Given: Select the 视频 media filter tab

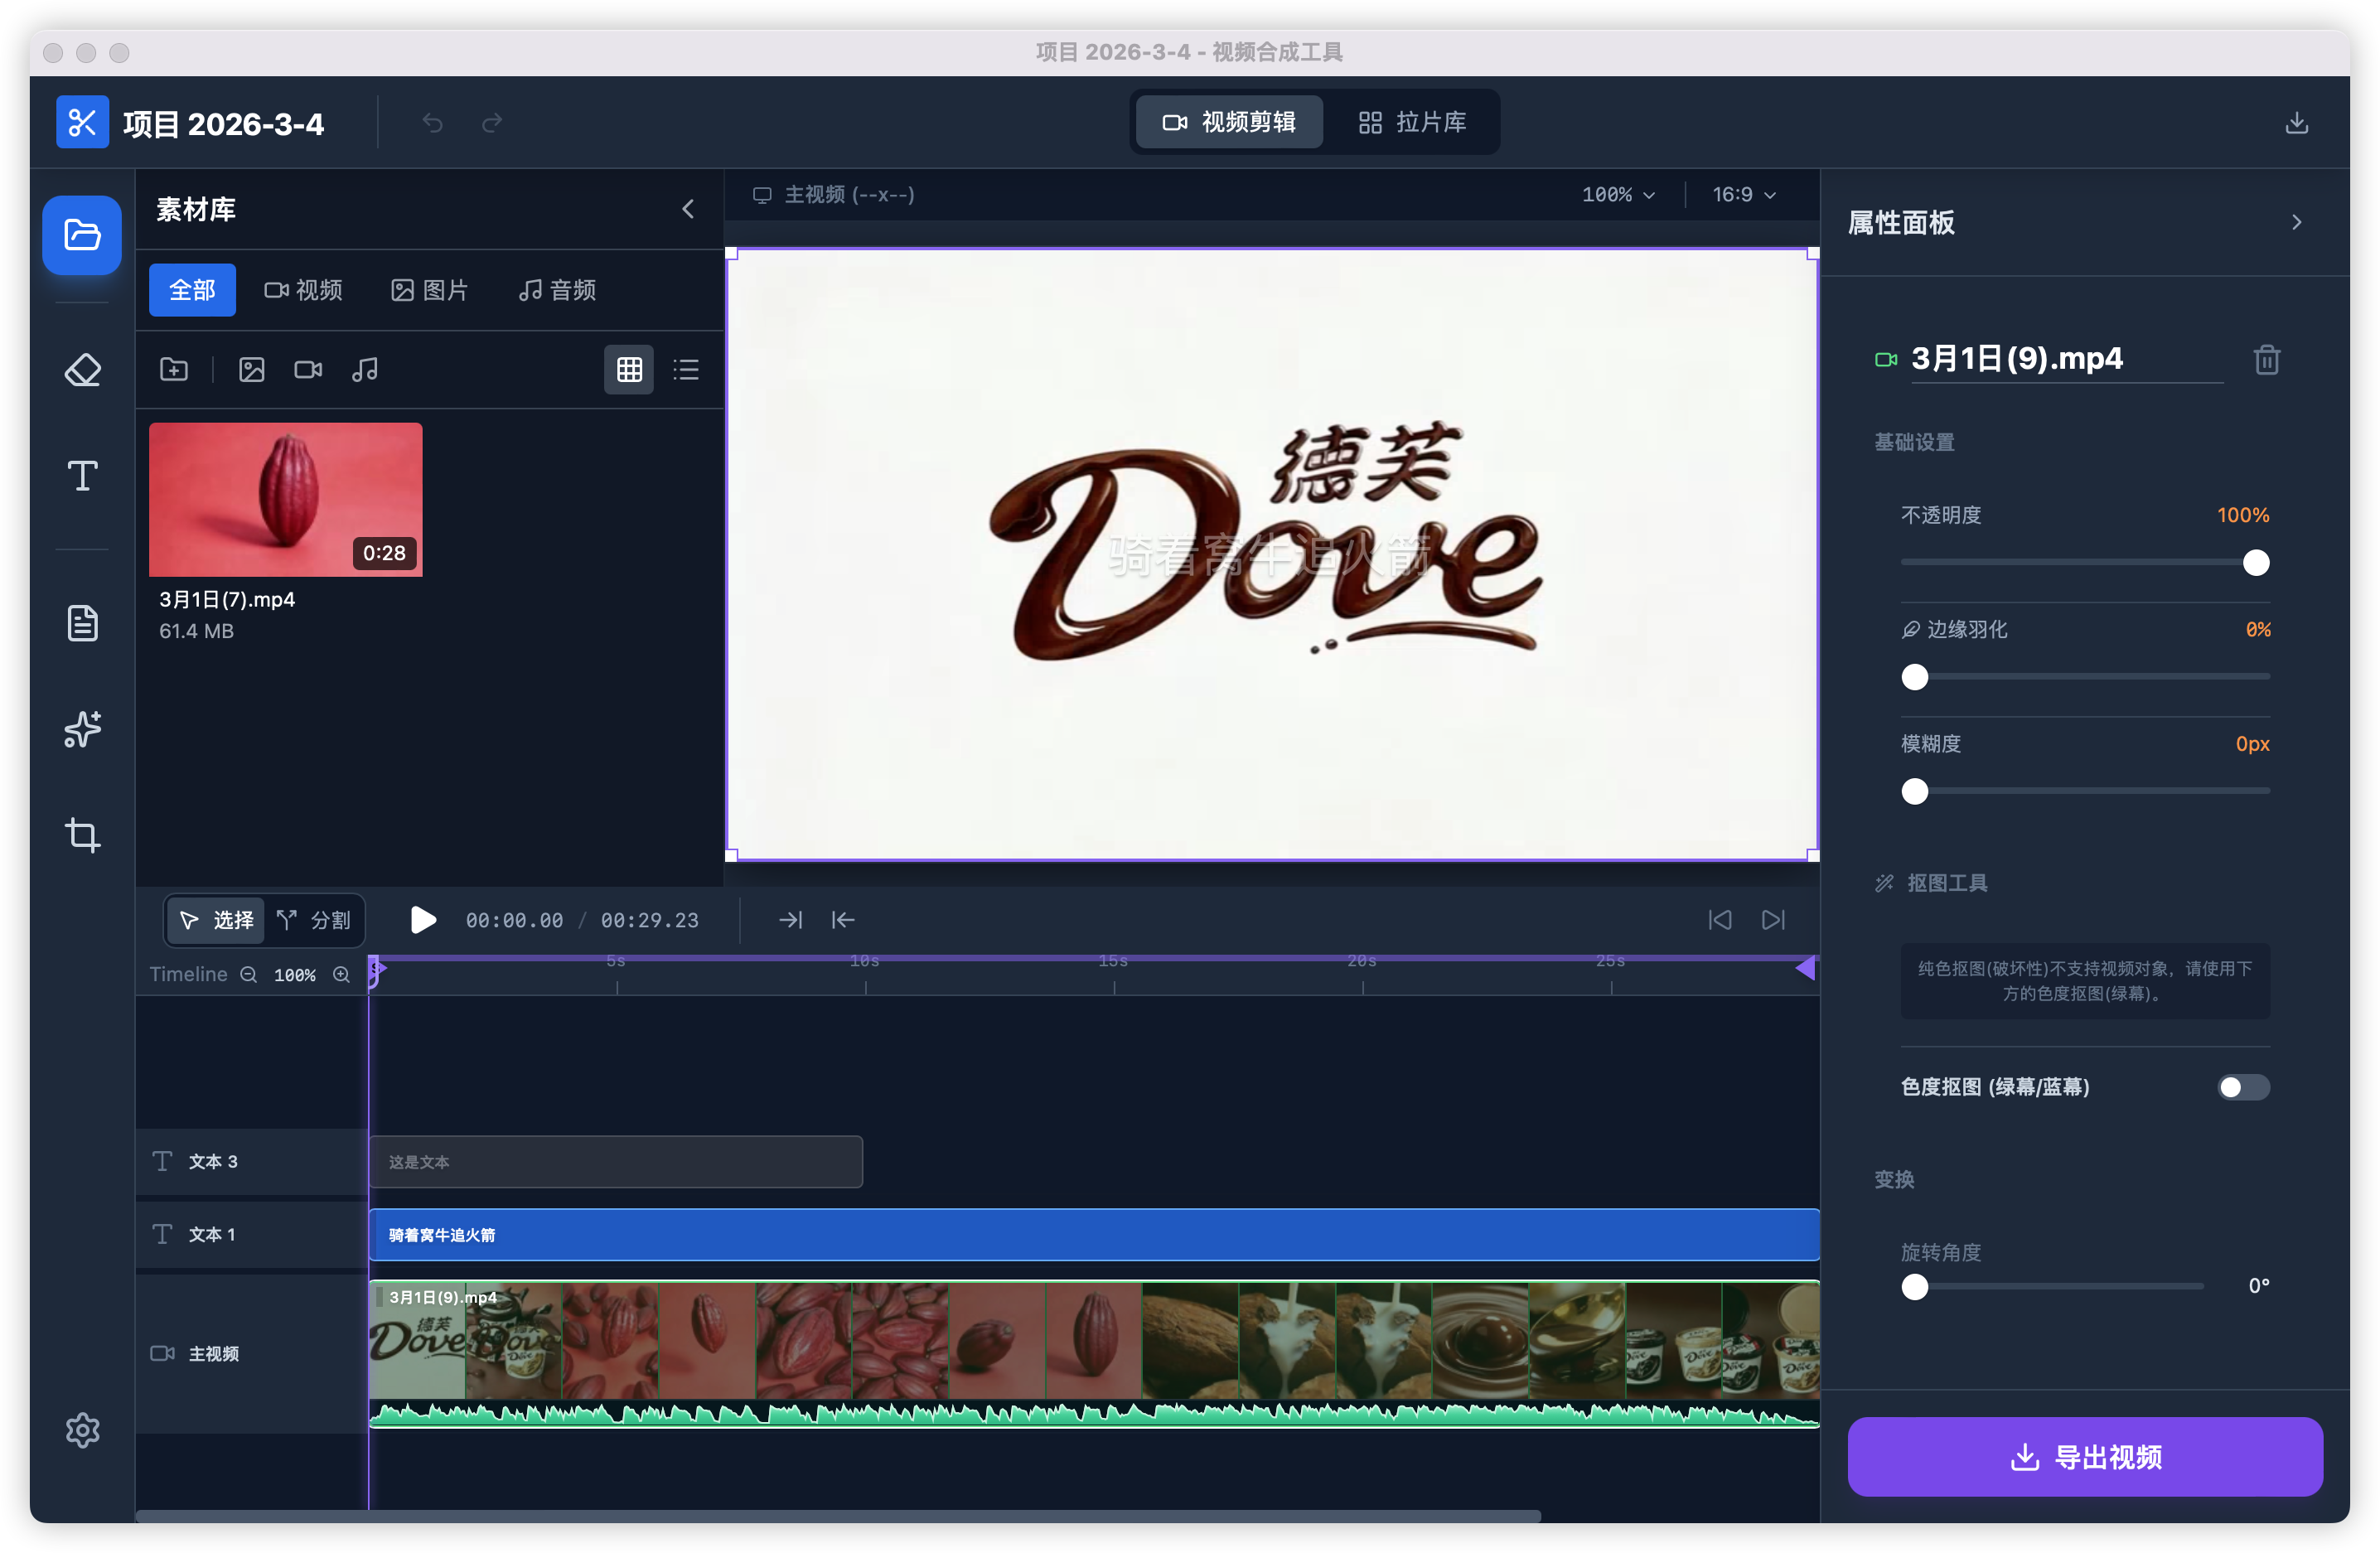Looking at the screenshot, I should (x=303, y=290).
